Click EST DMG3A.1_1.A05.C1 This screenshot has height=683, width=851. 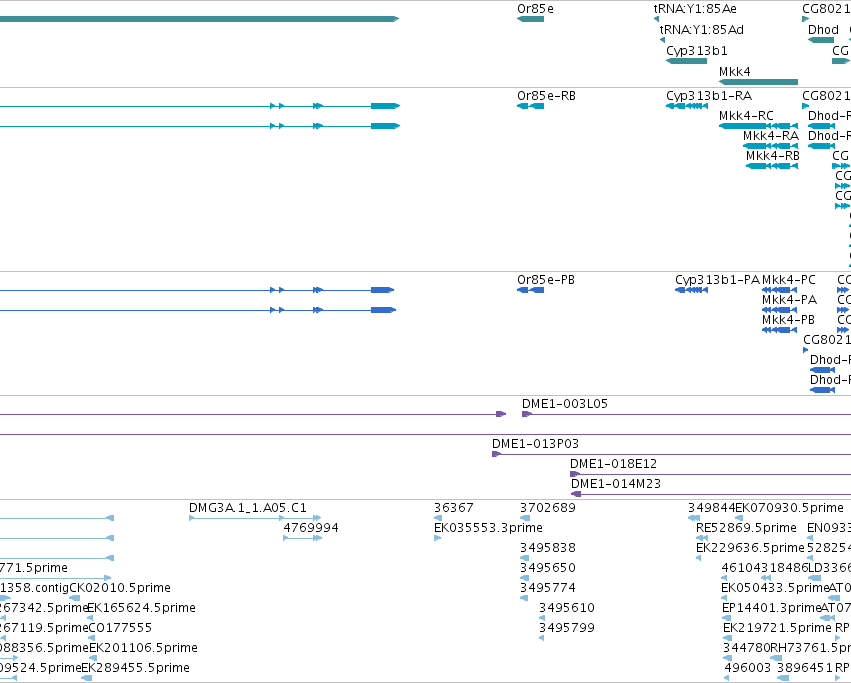point(255,518)
